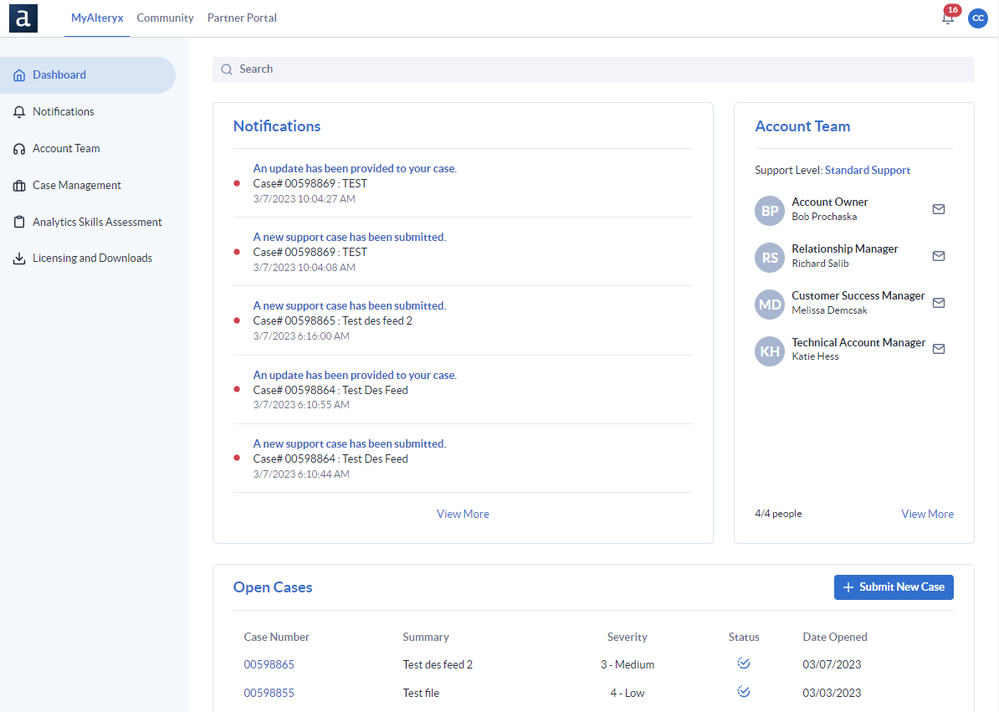Click the Analytics Skills Assessment clipboard icon
Viewport: 999px width, 712px height.
(x=19, y=222)
